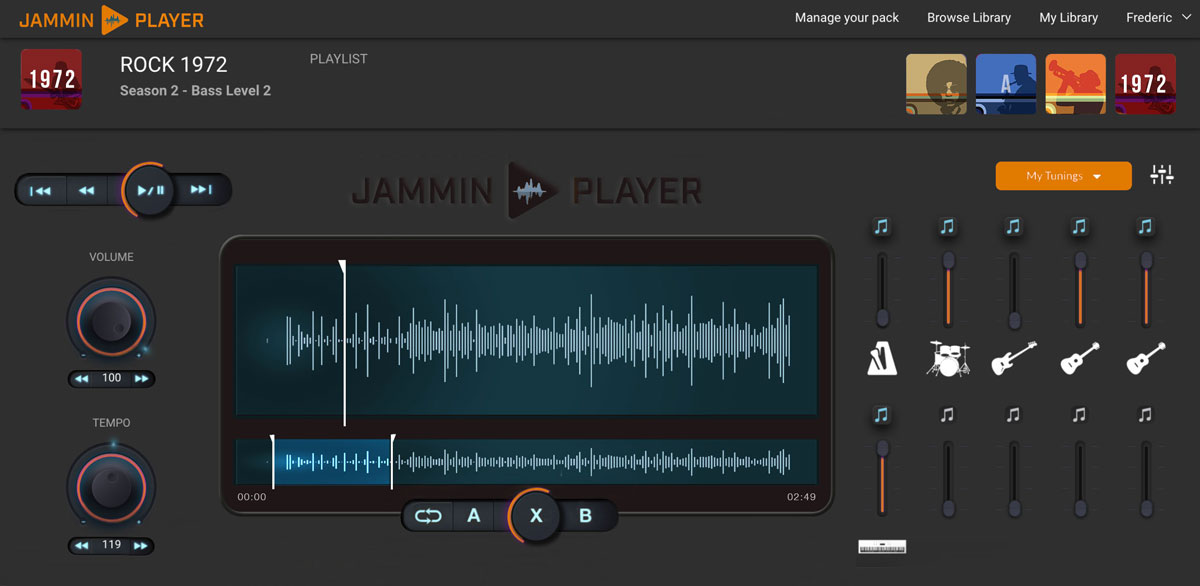Image resolution: width=1200 pixels, height=586 pixels.
Task: Toggle the loop button
Action: pyautogui.click(x=428, y=516)
